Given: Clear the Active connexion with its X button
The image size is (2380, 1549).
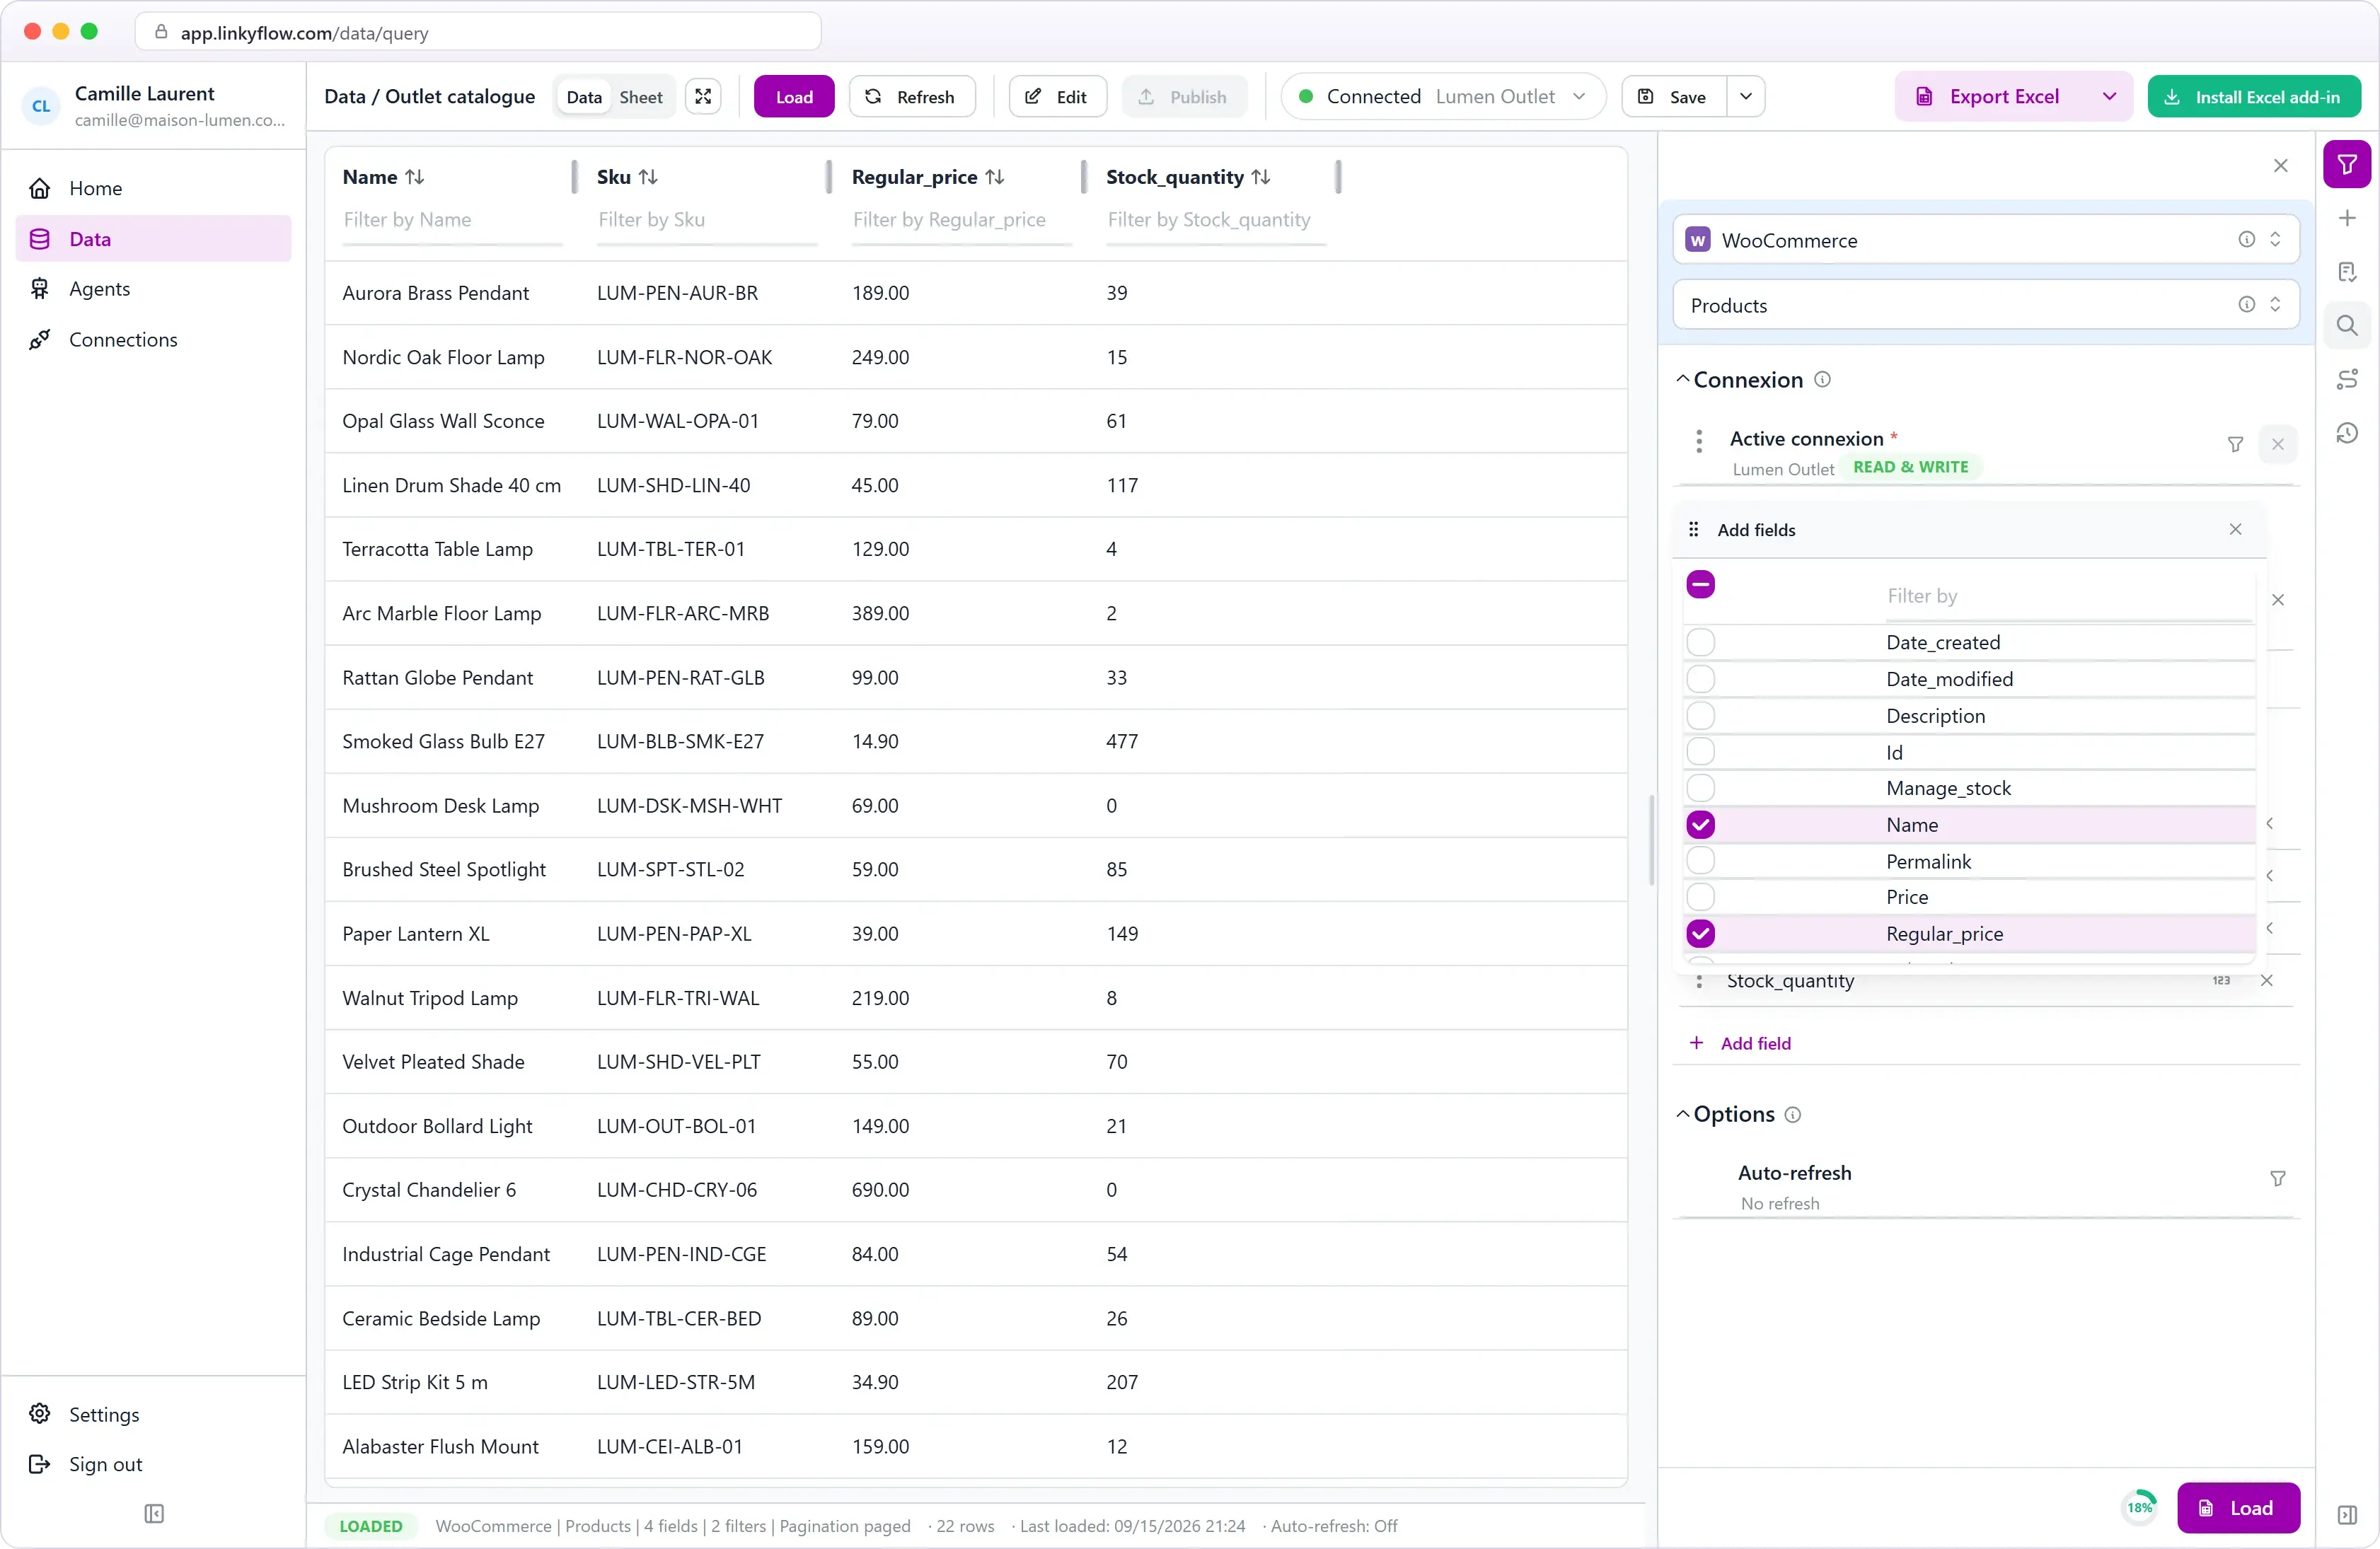Looking at the screenshot, I should point(2277,444).
